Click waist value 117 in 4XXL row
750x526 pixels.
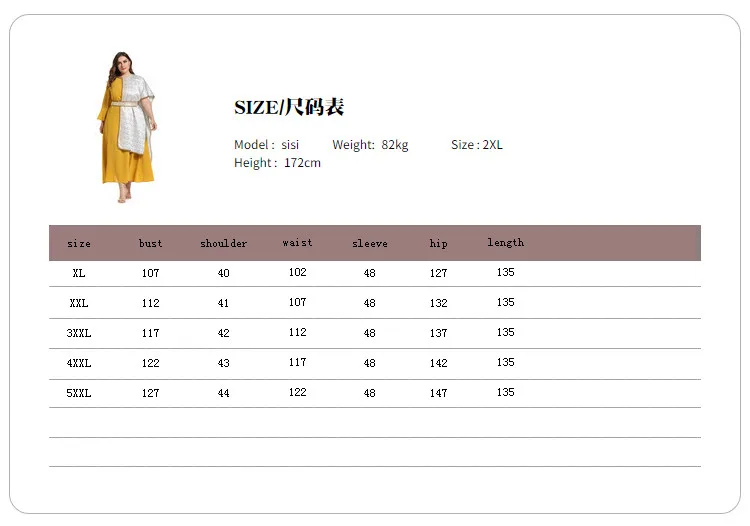[298, 362]
